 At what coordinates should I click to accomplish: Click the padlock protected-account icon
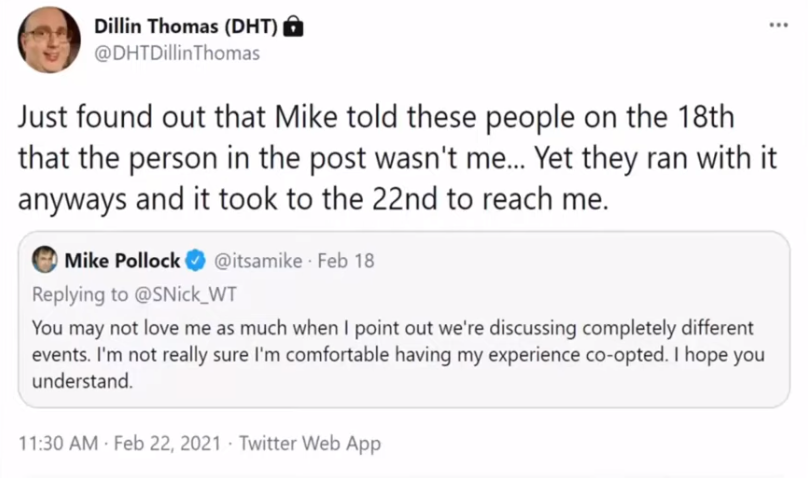(293, 26)
